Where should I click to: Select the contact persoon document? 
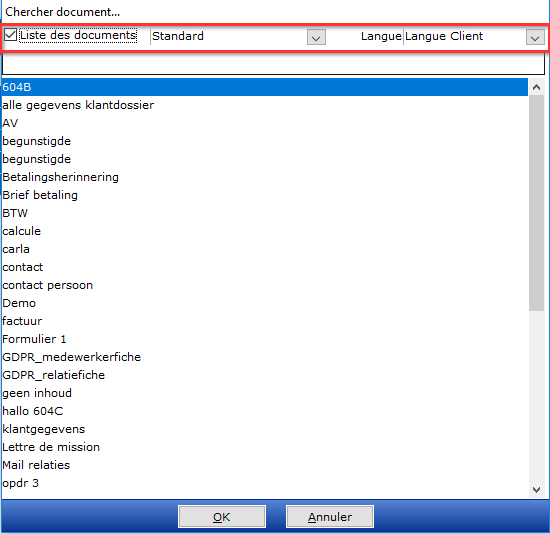(x=264, y=285)
